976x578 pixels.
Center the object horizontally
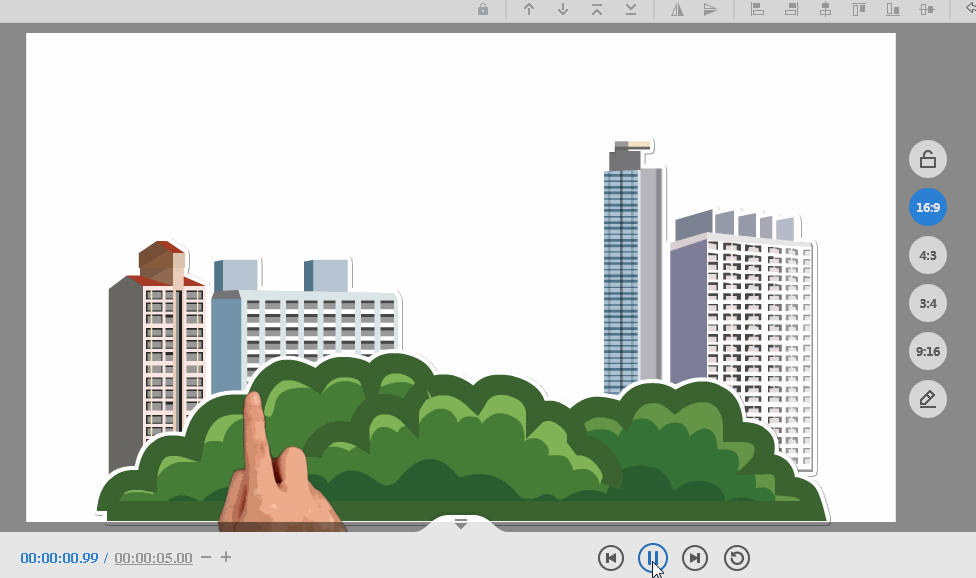[x=825, y=9]
